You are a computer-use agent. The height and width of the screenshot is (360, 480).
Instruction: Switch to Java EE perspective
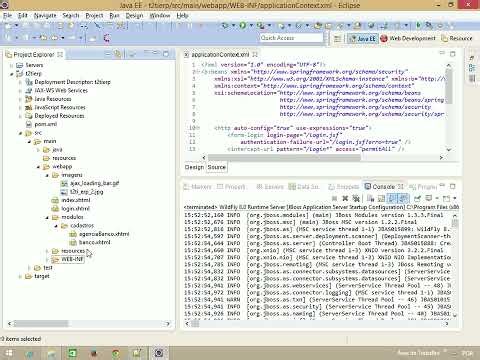[x=362, y=39]
